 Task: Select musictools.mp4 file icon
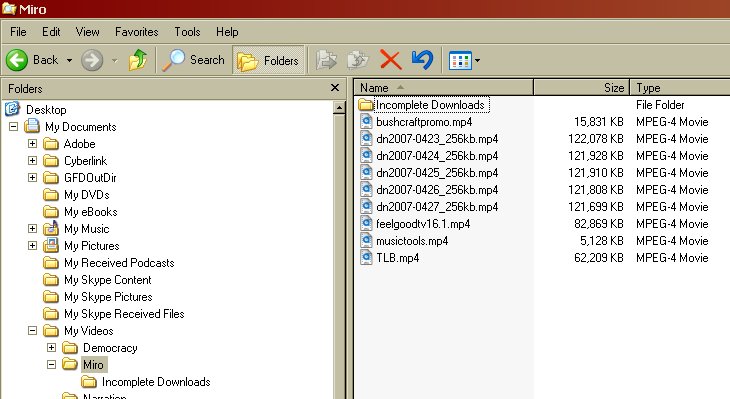[x=366, y=241]
